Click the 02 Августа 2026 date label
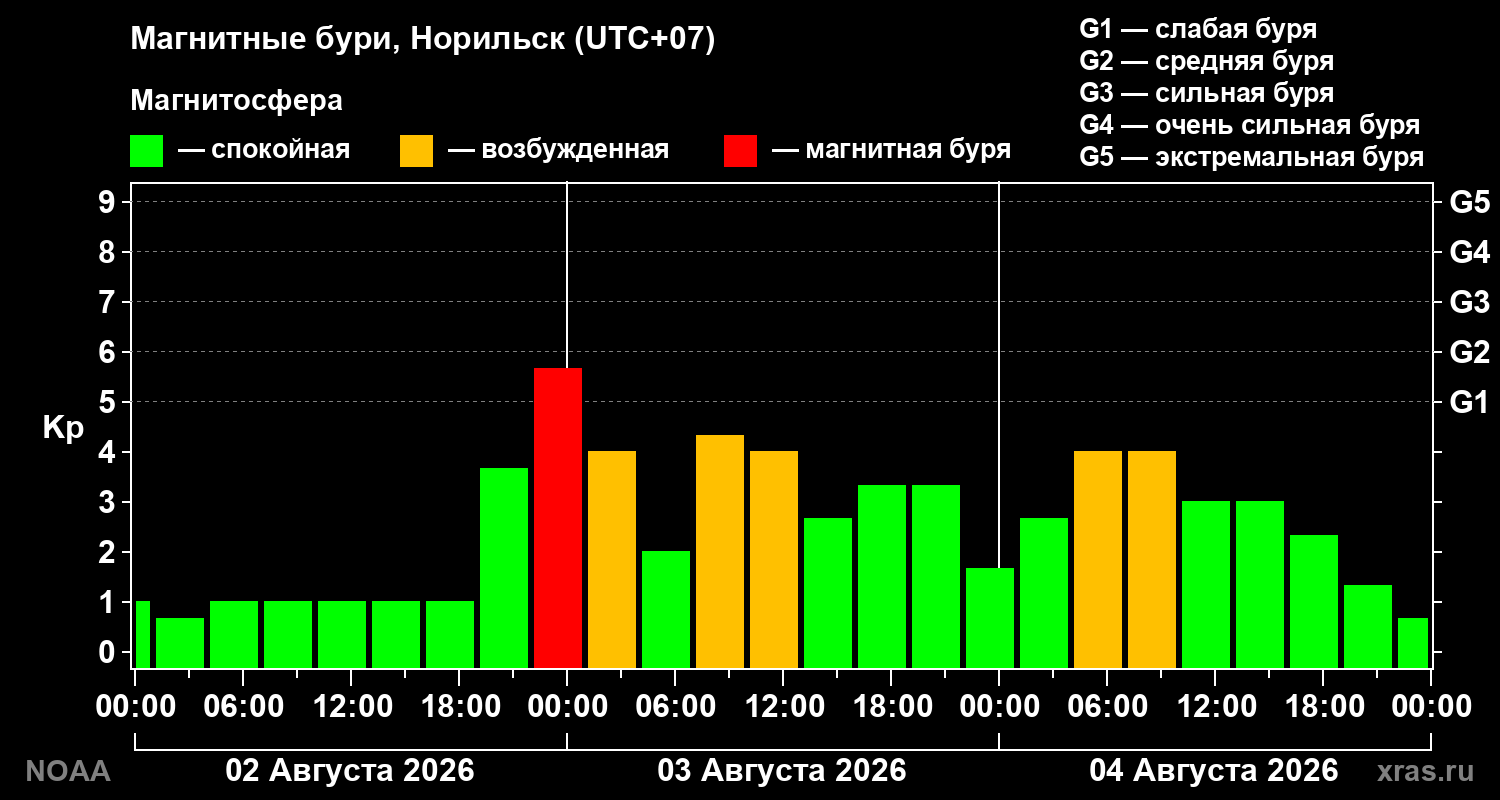Screen dimensions: 1500x800 [x=350, y=771]
